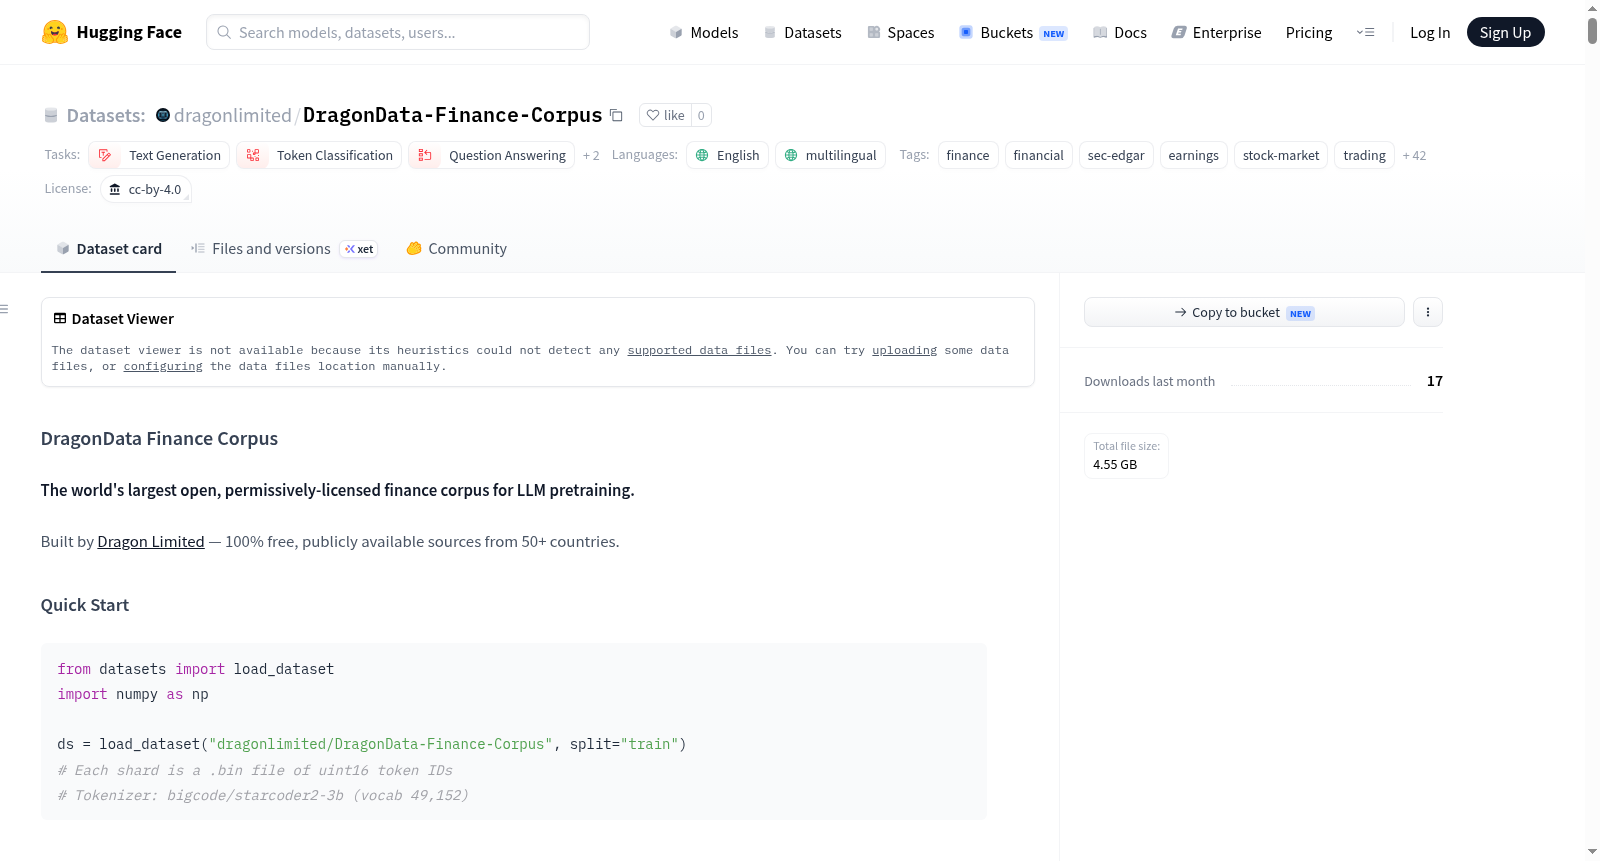Click the Hugging Face logo emoji
Viewport: 1600px width, 861px height.
[x=55, y=32]
